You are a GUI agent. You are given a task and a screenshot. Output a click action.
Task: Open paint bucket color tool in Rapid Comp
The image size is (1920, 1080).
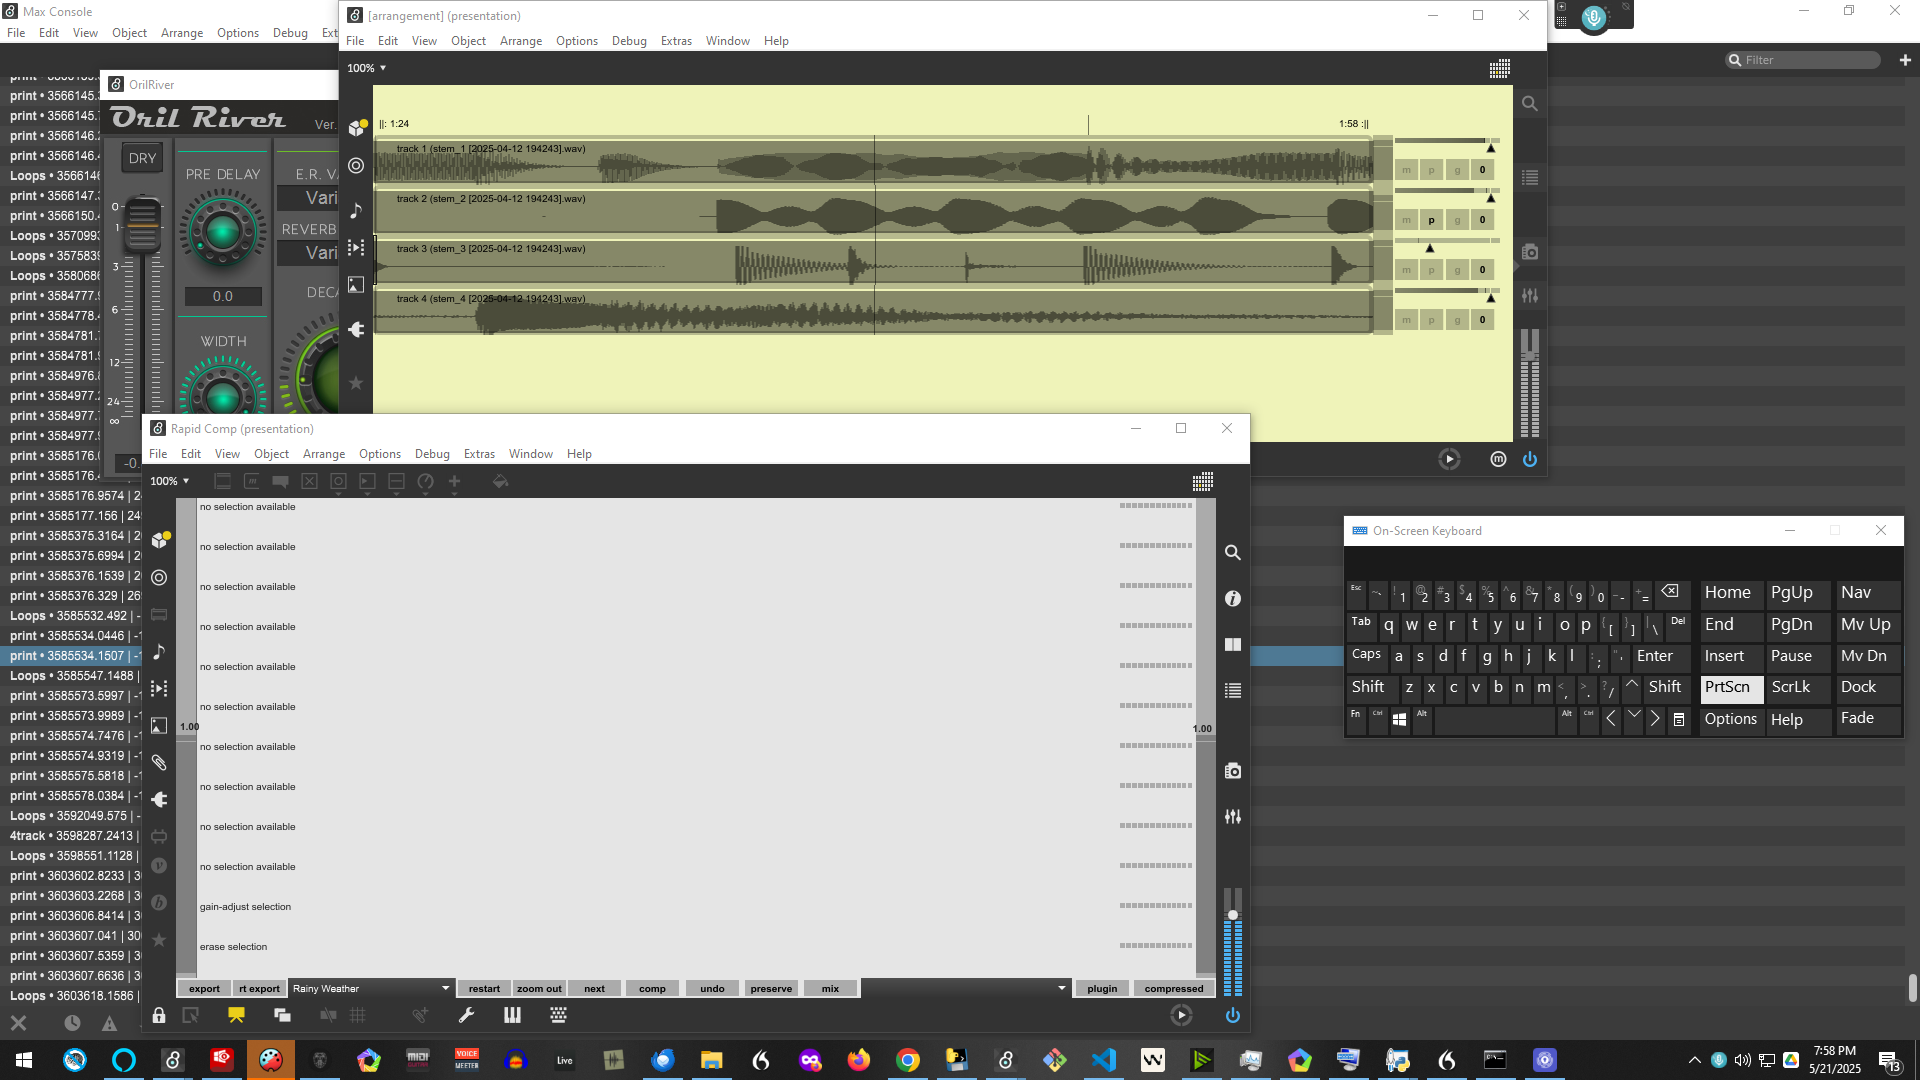tap(501, 482)
